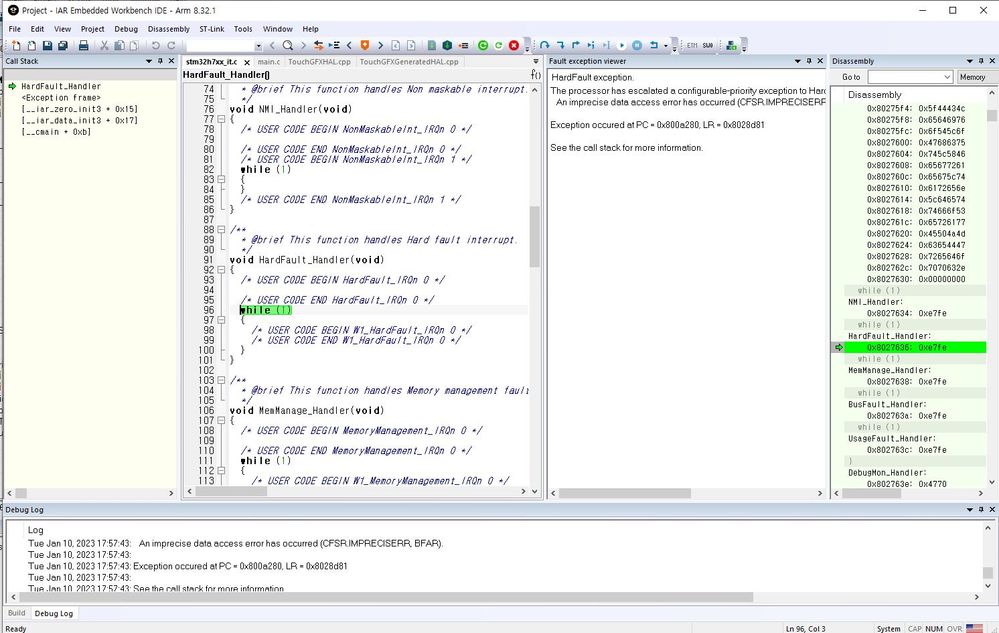Close the Fault exception viewer panel

click(820, 61)
